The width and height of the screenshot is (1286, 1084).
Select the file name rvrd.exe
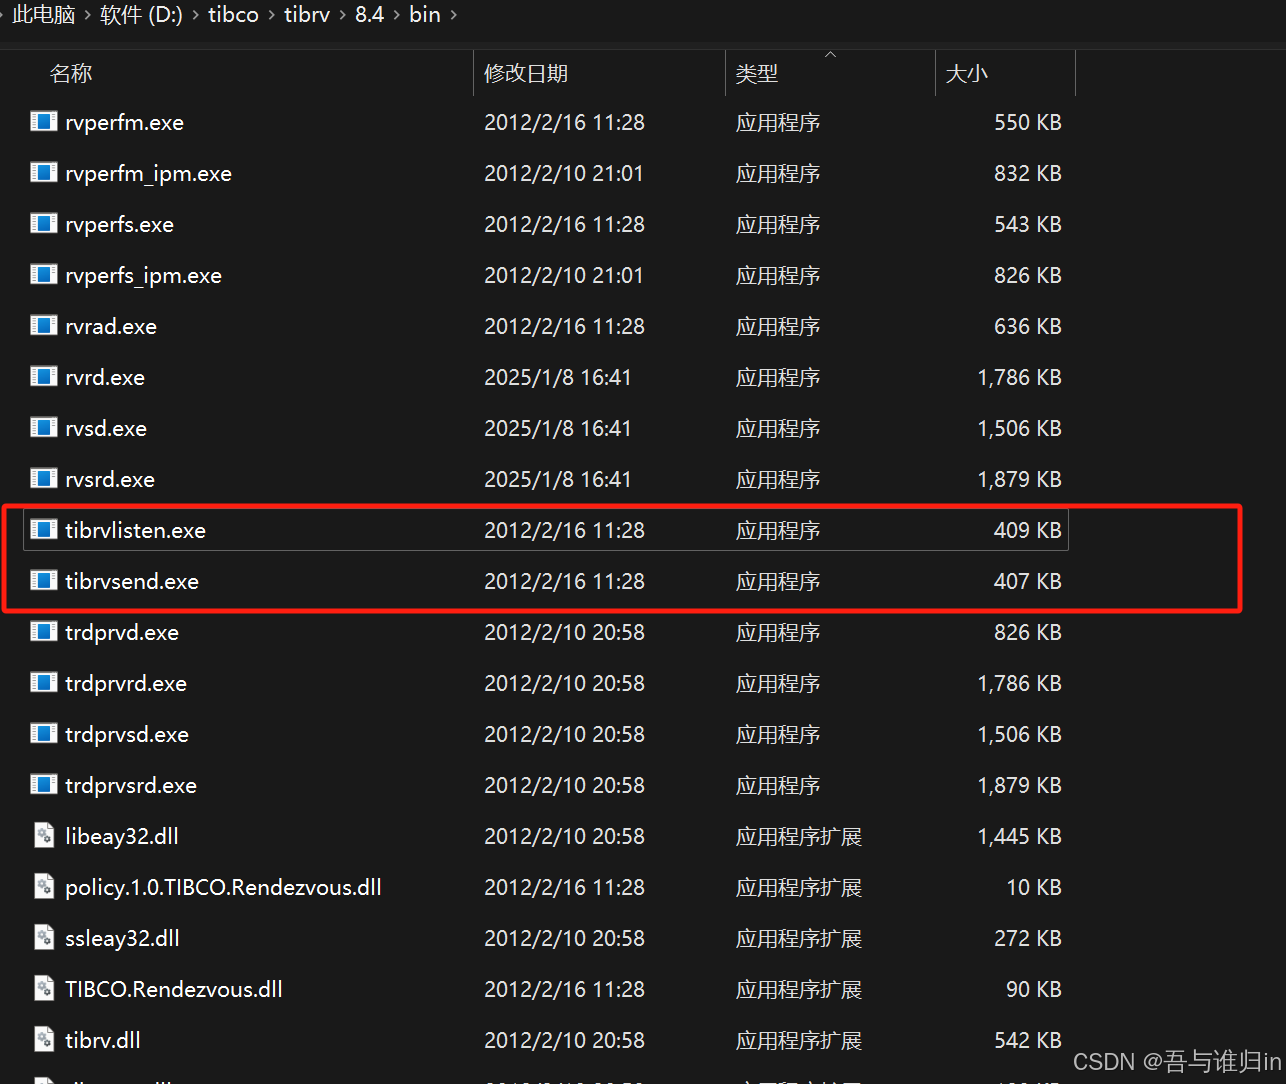coord(105,377)
